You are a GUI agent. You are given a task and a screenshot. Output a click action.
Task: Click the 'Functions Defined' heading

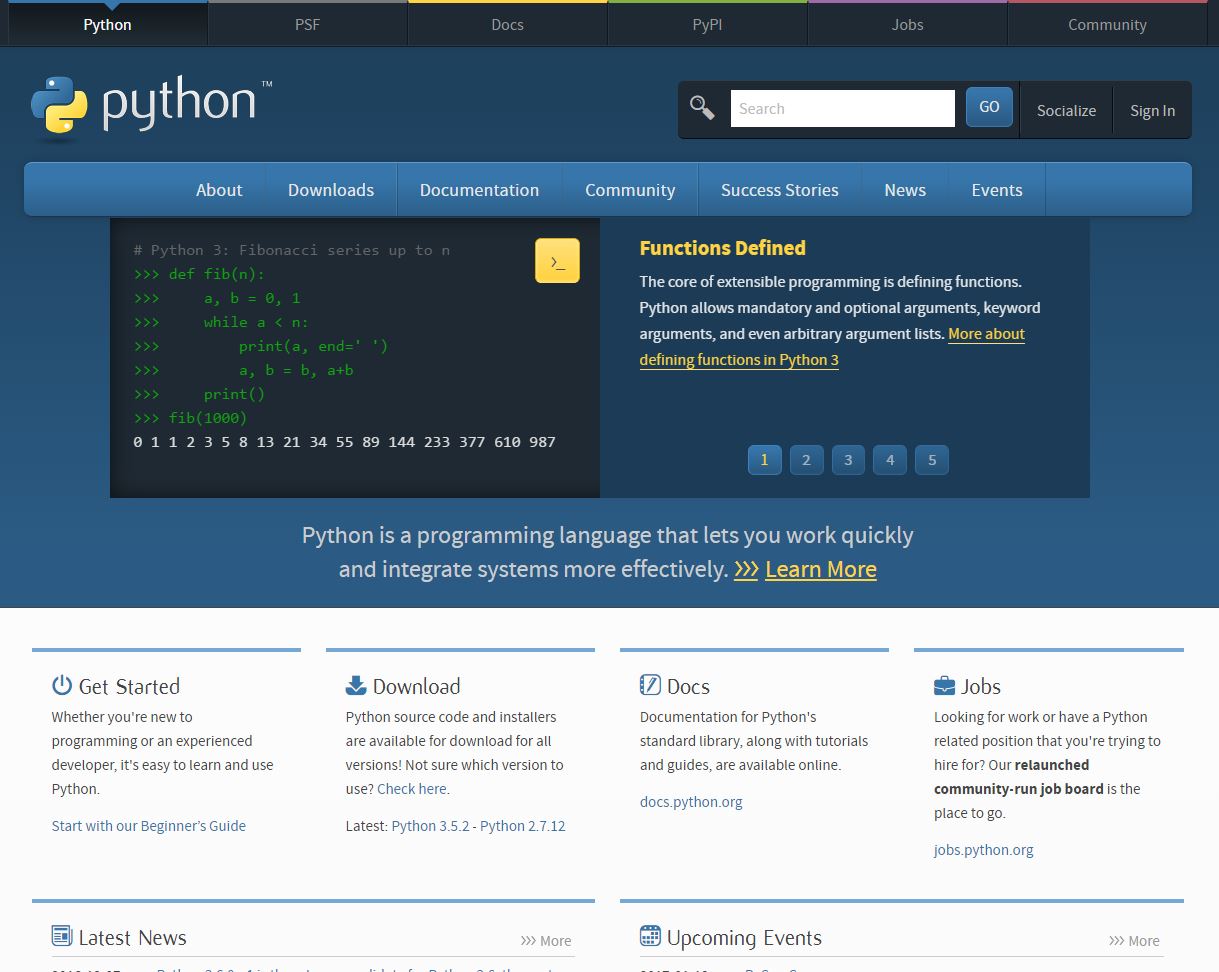point(722,248)
